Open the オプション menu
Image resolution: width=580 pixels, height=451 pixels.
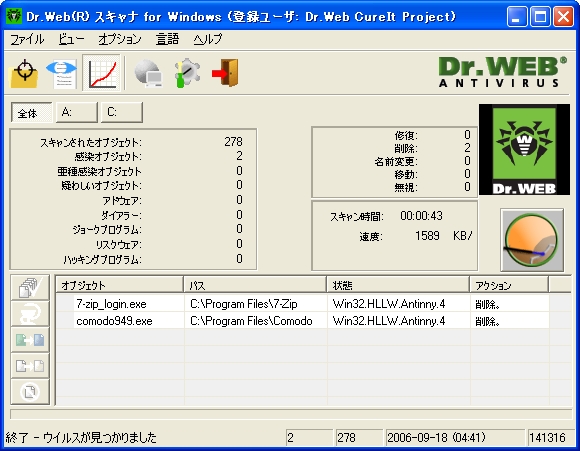(119, 39)
